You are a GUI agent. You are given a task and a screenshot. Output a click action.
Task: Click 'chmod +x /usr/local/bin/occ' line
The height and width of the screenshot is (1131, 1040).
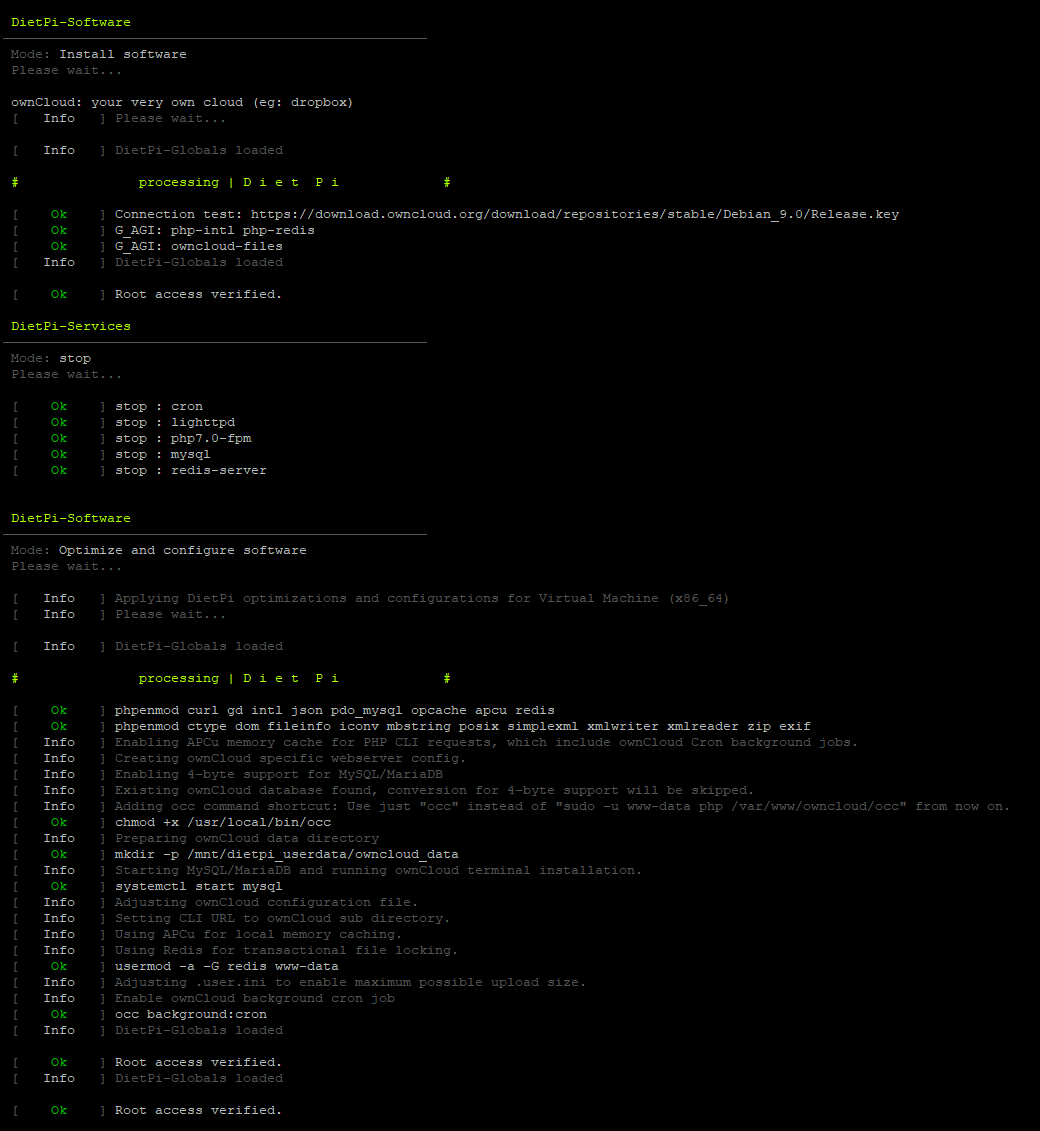(223, 822)
